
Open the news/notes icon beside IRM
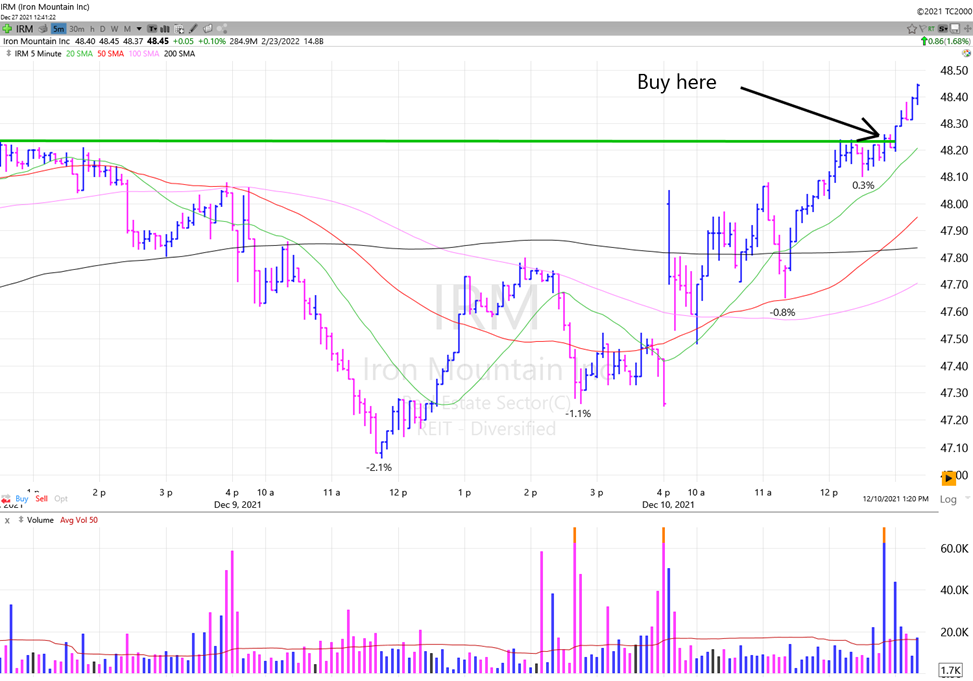[43, 29]
